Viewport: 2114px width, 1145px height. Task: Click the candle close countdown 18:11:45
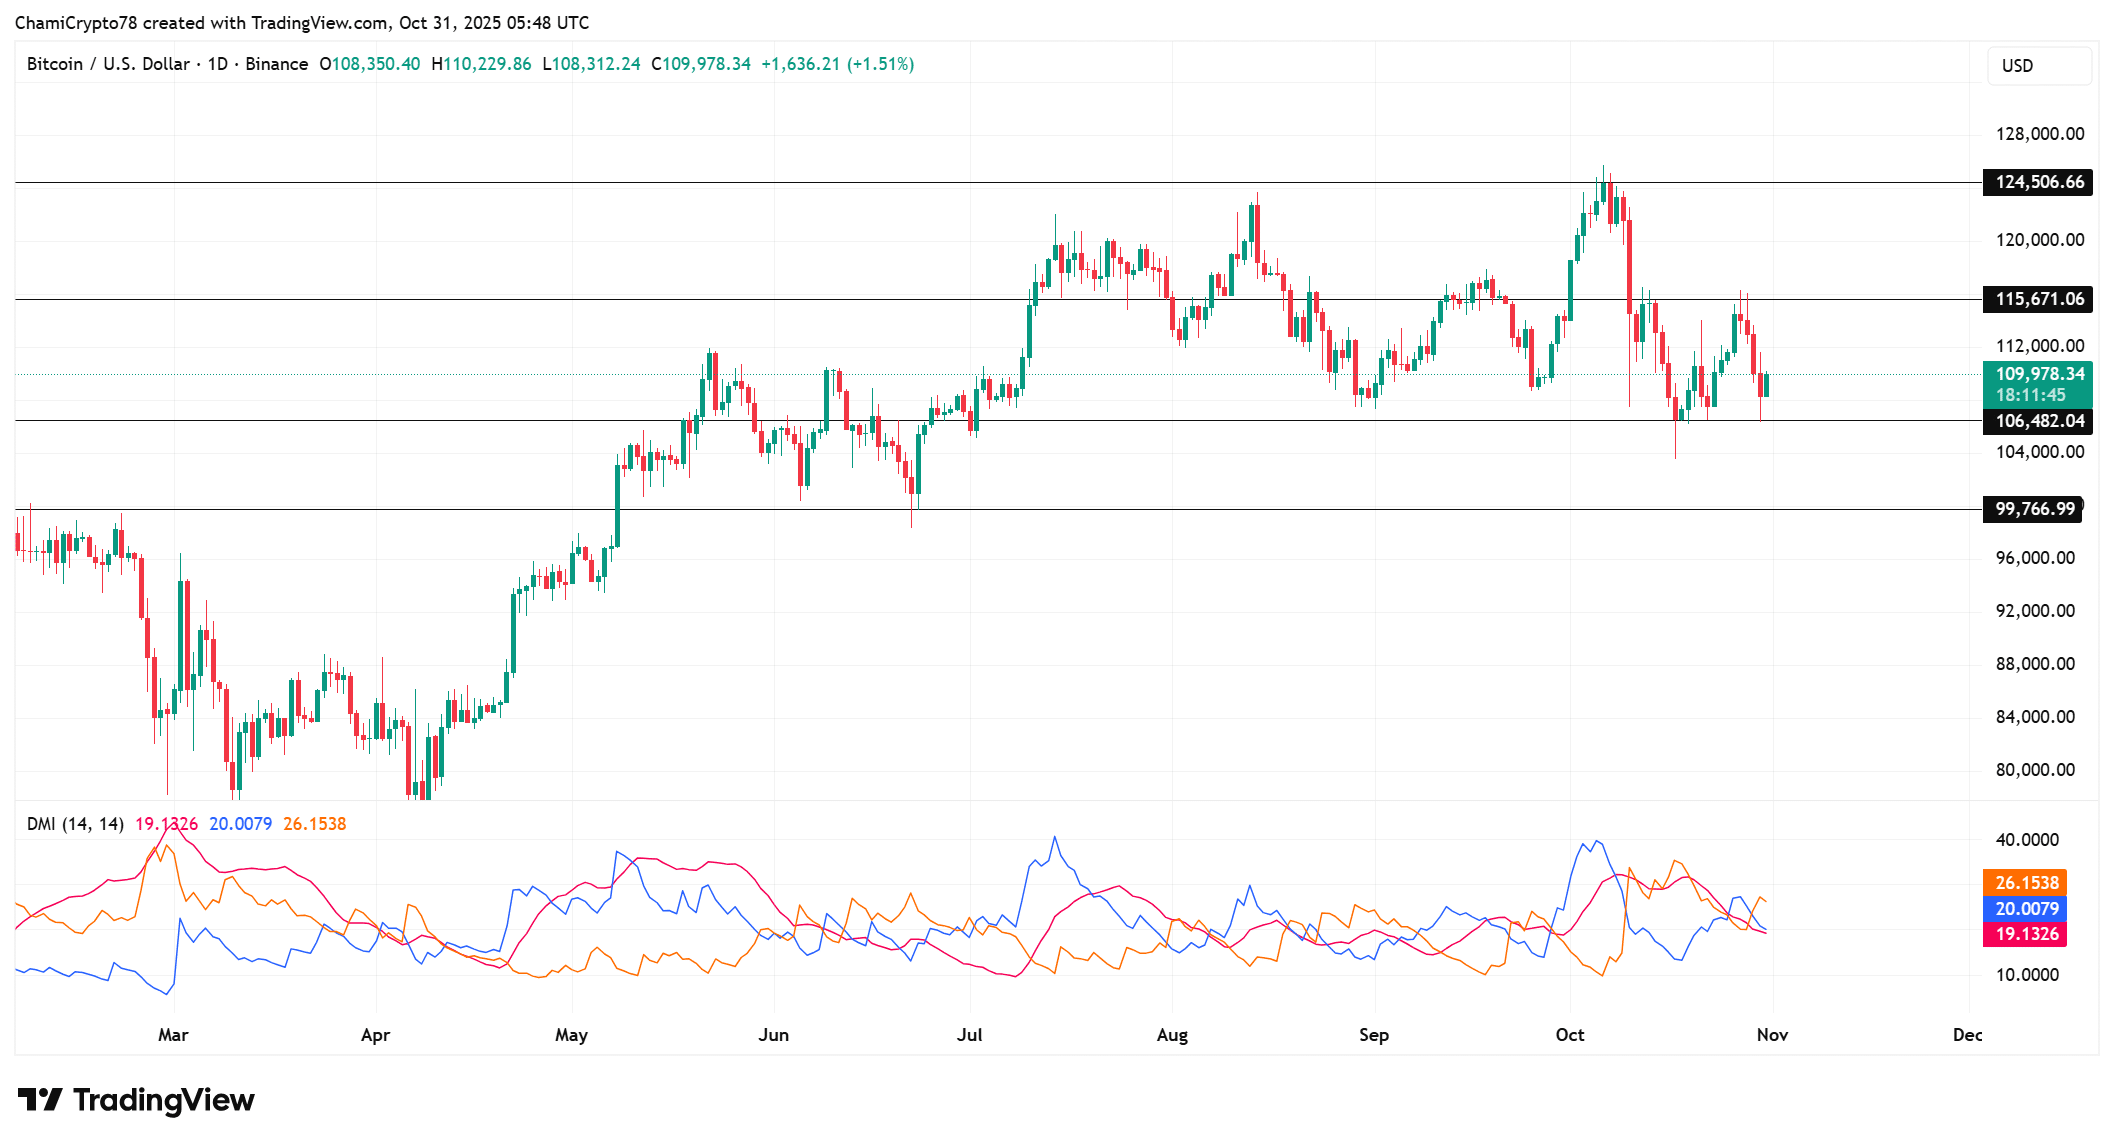2030,395
